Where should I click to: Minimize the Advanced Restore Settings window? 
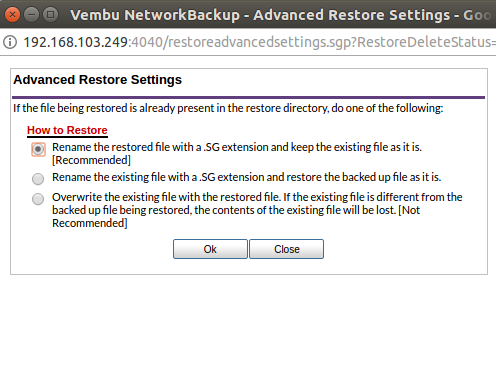32,15
